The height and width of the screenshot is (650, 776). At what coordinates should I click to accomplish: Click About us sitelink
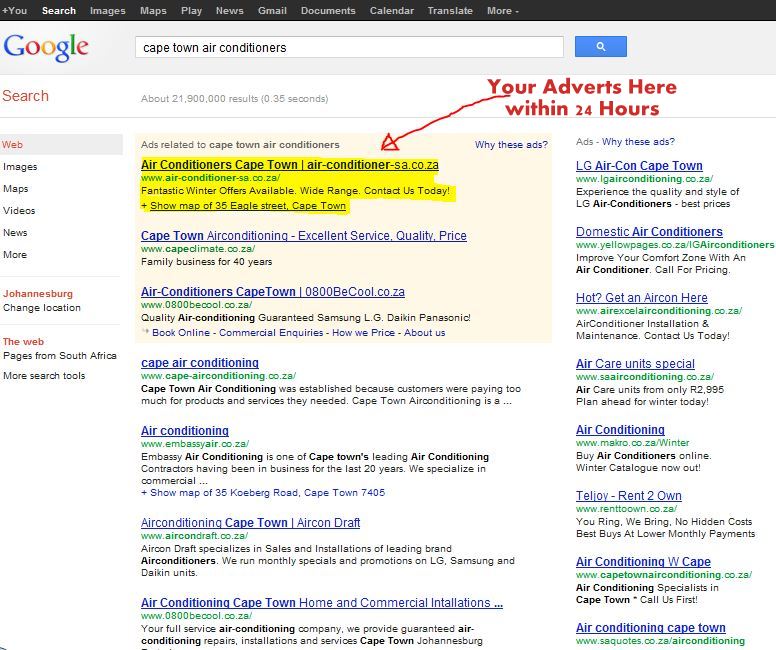pos(424,333)
